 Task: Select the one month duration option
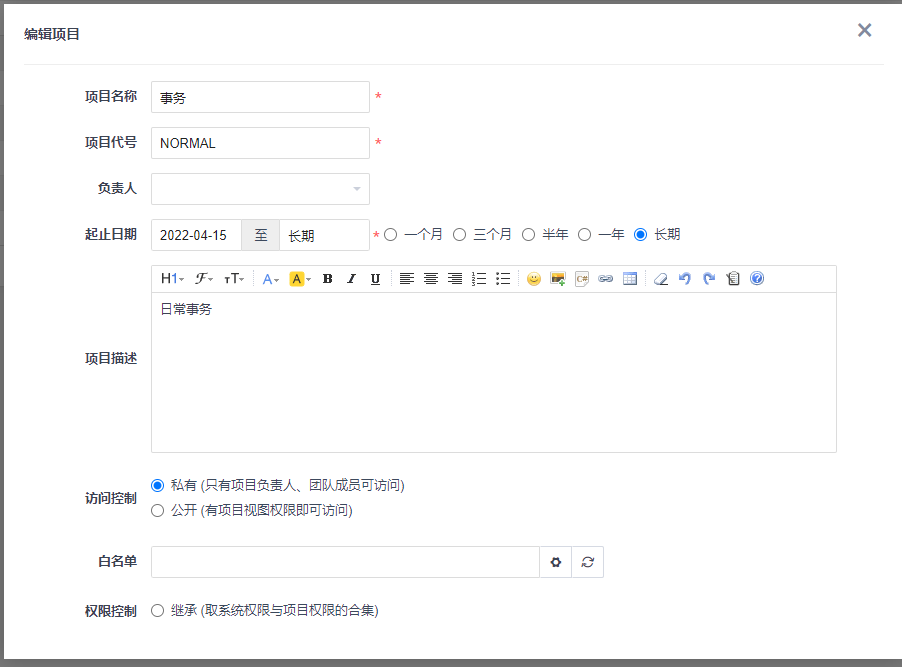click(391, 235)
